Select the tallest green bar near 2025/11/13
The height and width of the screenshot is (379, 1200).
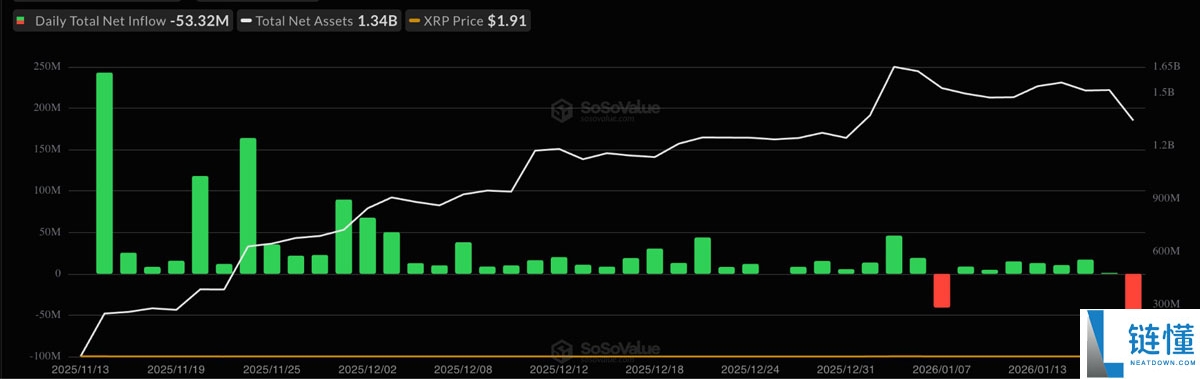(104, 173)
